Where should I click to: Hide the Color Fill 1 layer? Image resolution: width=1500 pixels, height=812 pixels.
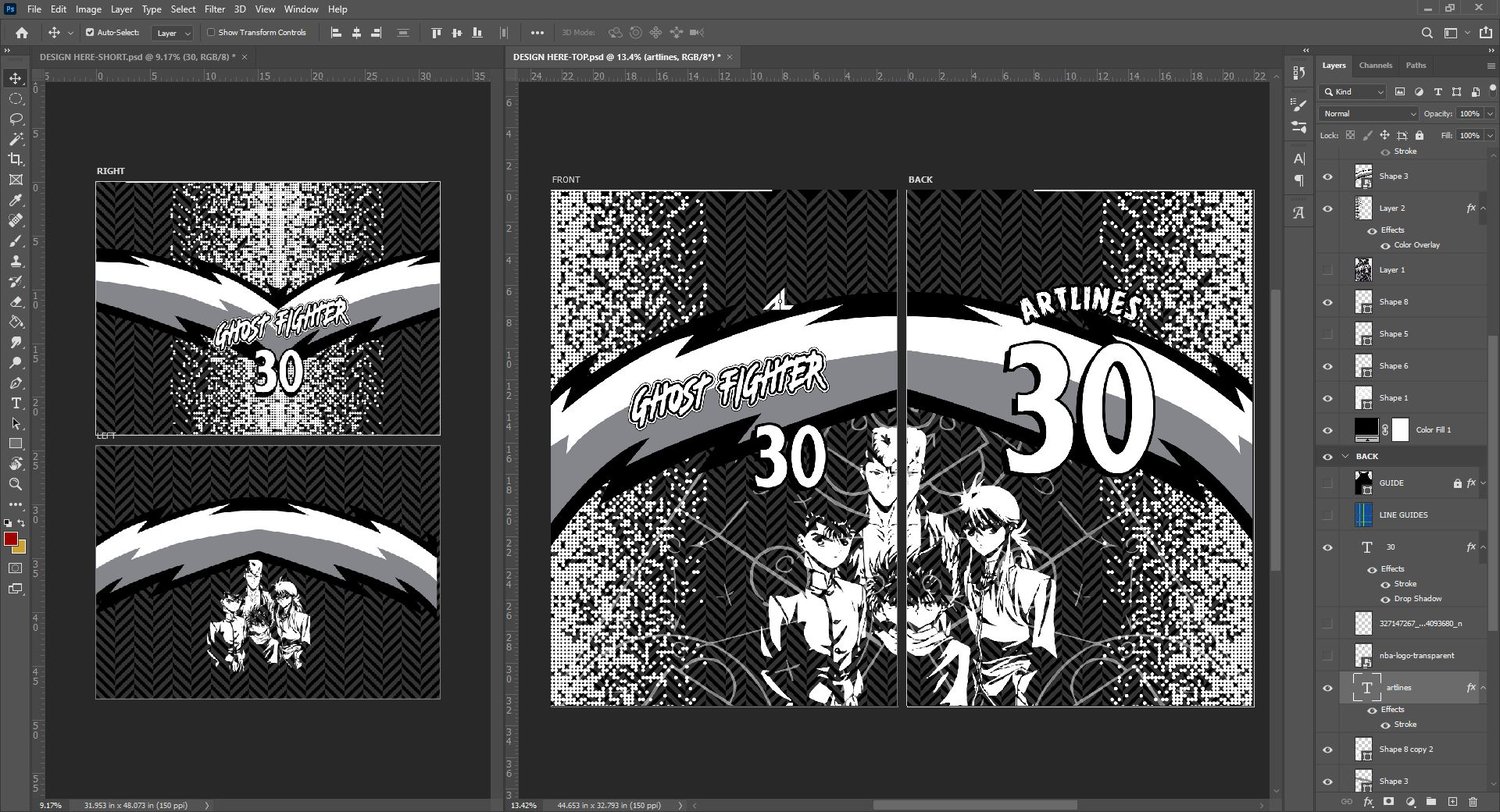1328,430
